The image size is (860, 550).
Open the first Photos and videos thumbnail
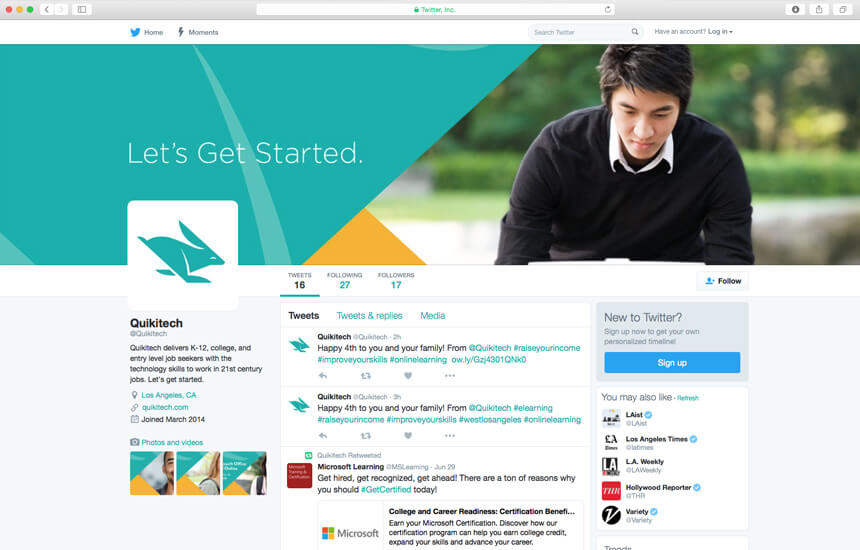[152, 473]
